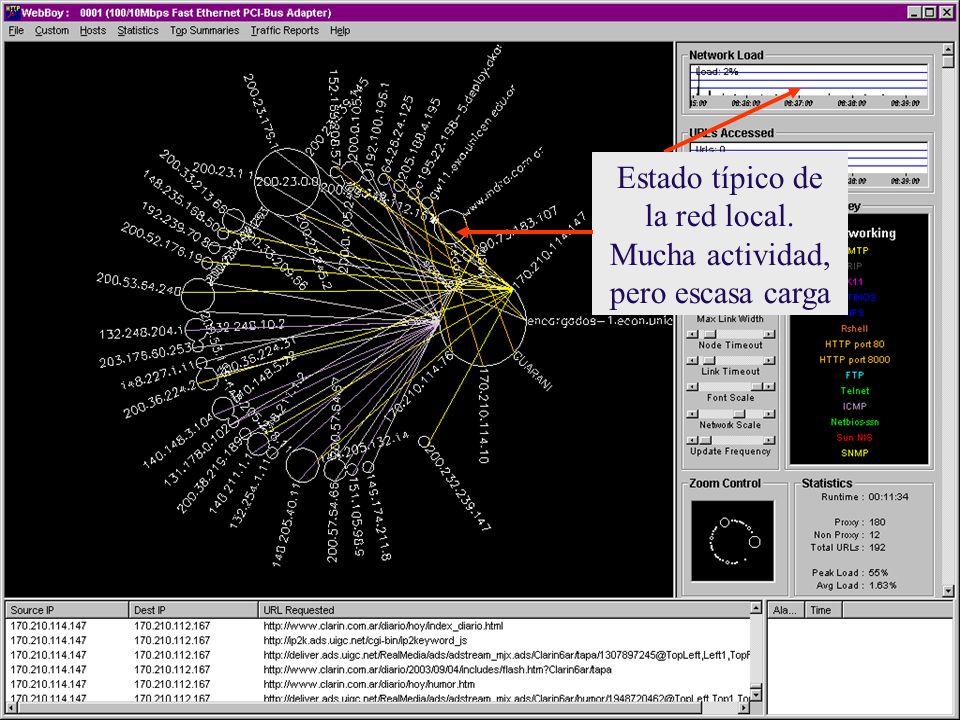Increase Network Scale with its right arrow
Viewport: 960px width, 720px height.
click(769, 414)
